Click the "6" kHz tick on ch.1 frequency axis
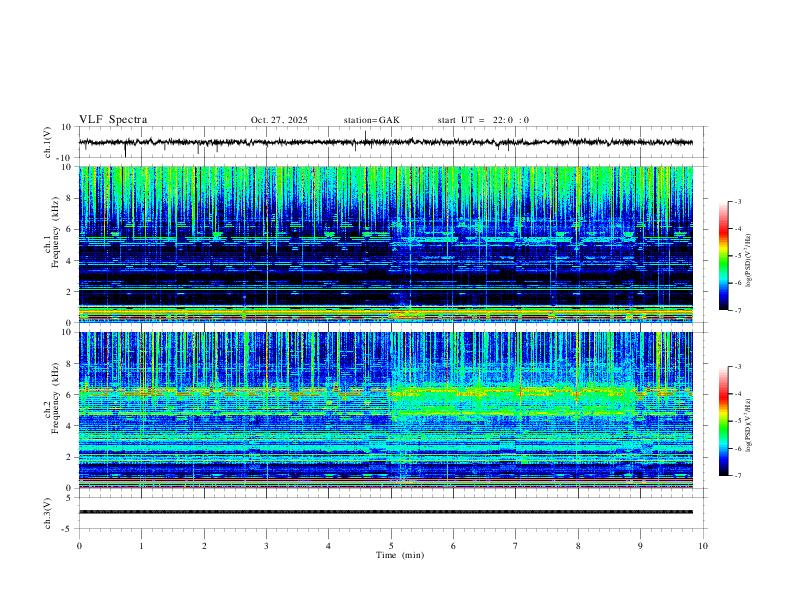 pyautogui.click(x=69, y=229)
